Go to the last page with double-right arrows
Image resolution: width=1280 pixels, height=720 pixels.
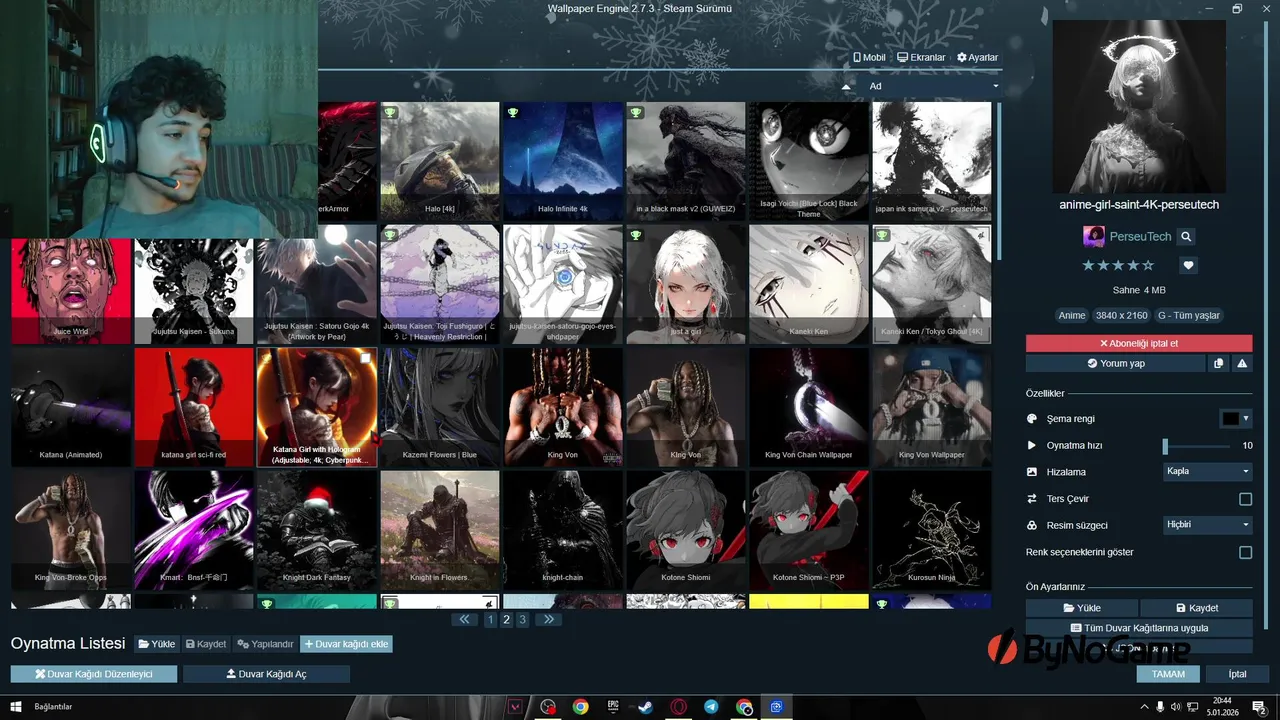click(x=548, y=620)
